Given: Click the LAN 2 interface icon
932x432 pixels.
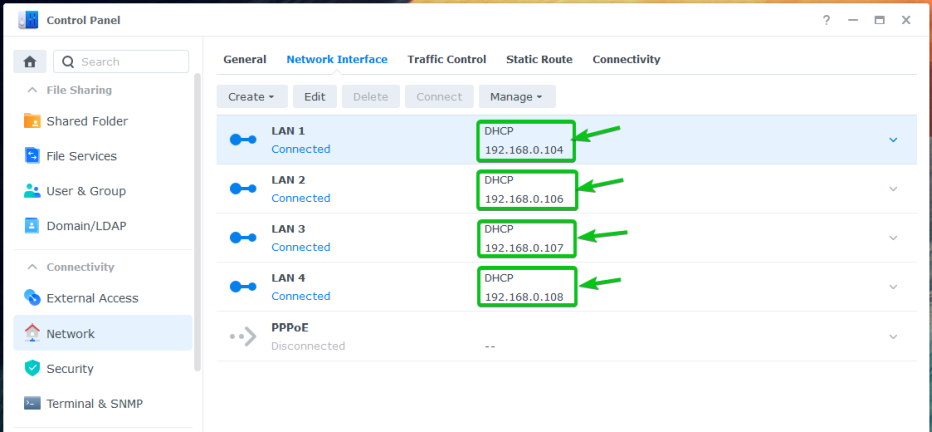Looking at the screenshot, I should pos(243,188).
